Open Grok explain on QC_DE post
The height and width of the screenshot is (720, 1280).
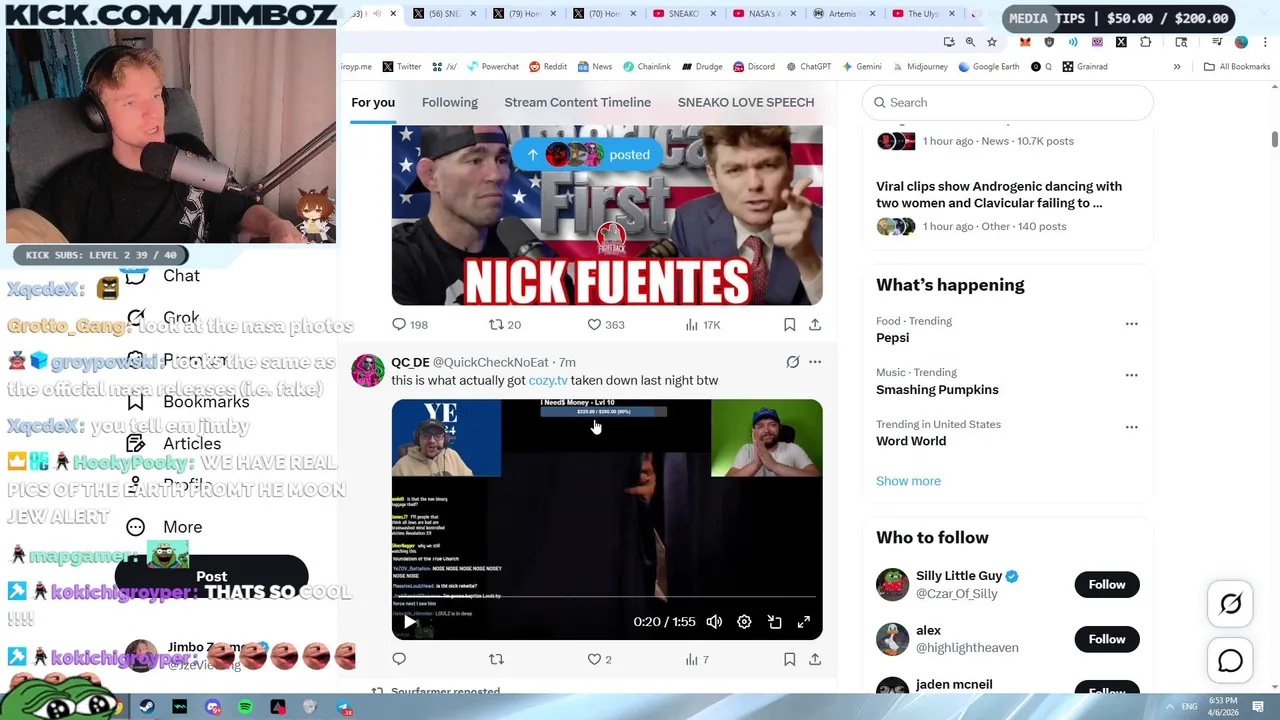pyautogui.click(x=792, y=362)
